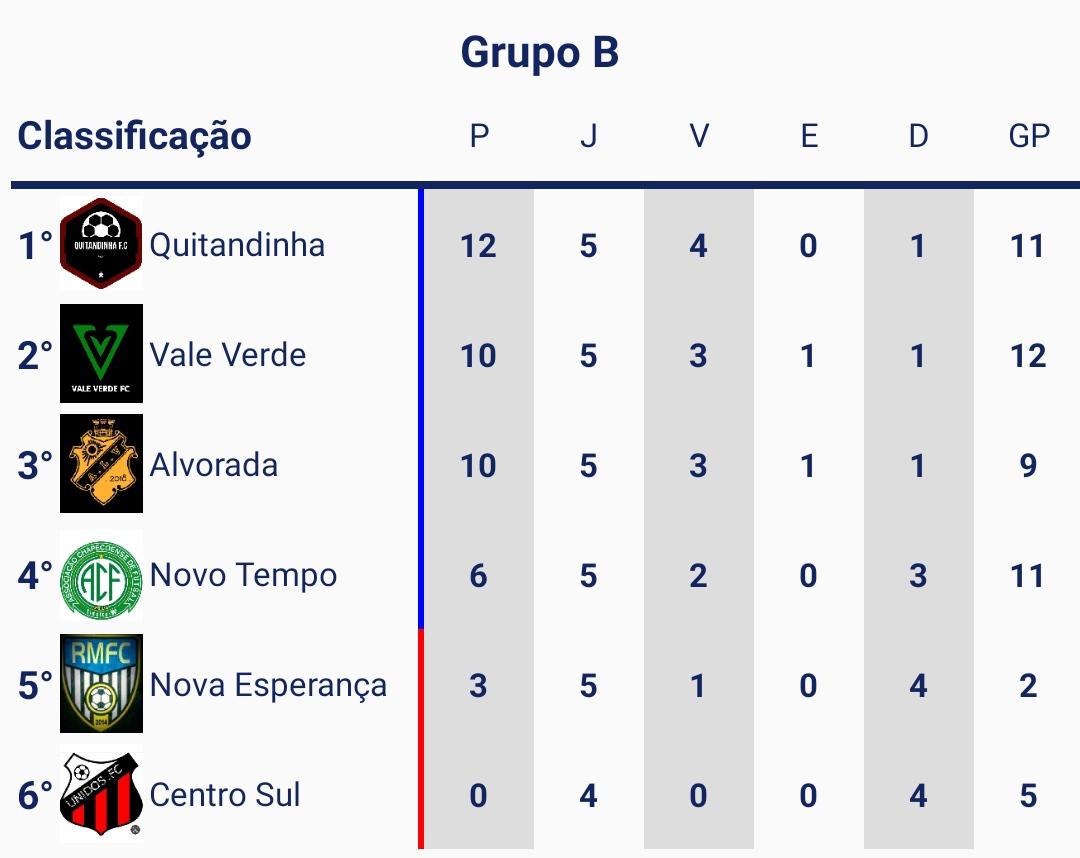This screenshot has width=1080, height=858.
Task: Select the Alvorada team name
Action: click(214, 465)
